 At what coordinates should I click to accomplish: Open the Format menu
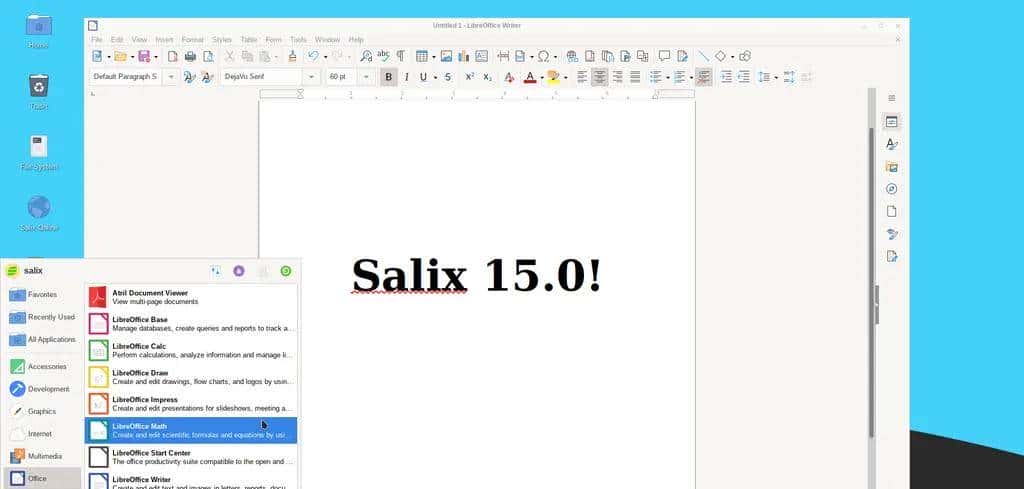pyautogui.click(x=193, y=40)
